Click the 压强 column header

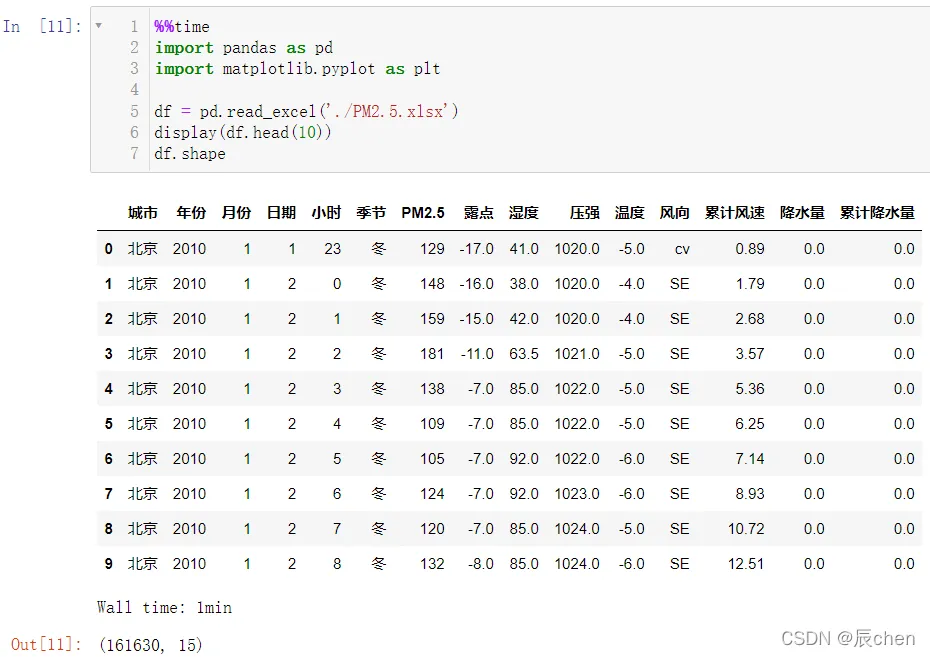pos(584,213)
